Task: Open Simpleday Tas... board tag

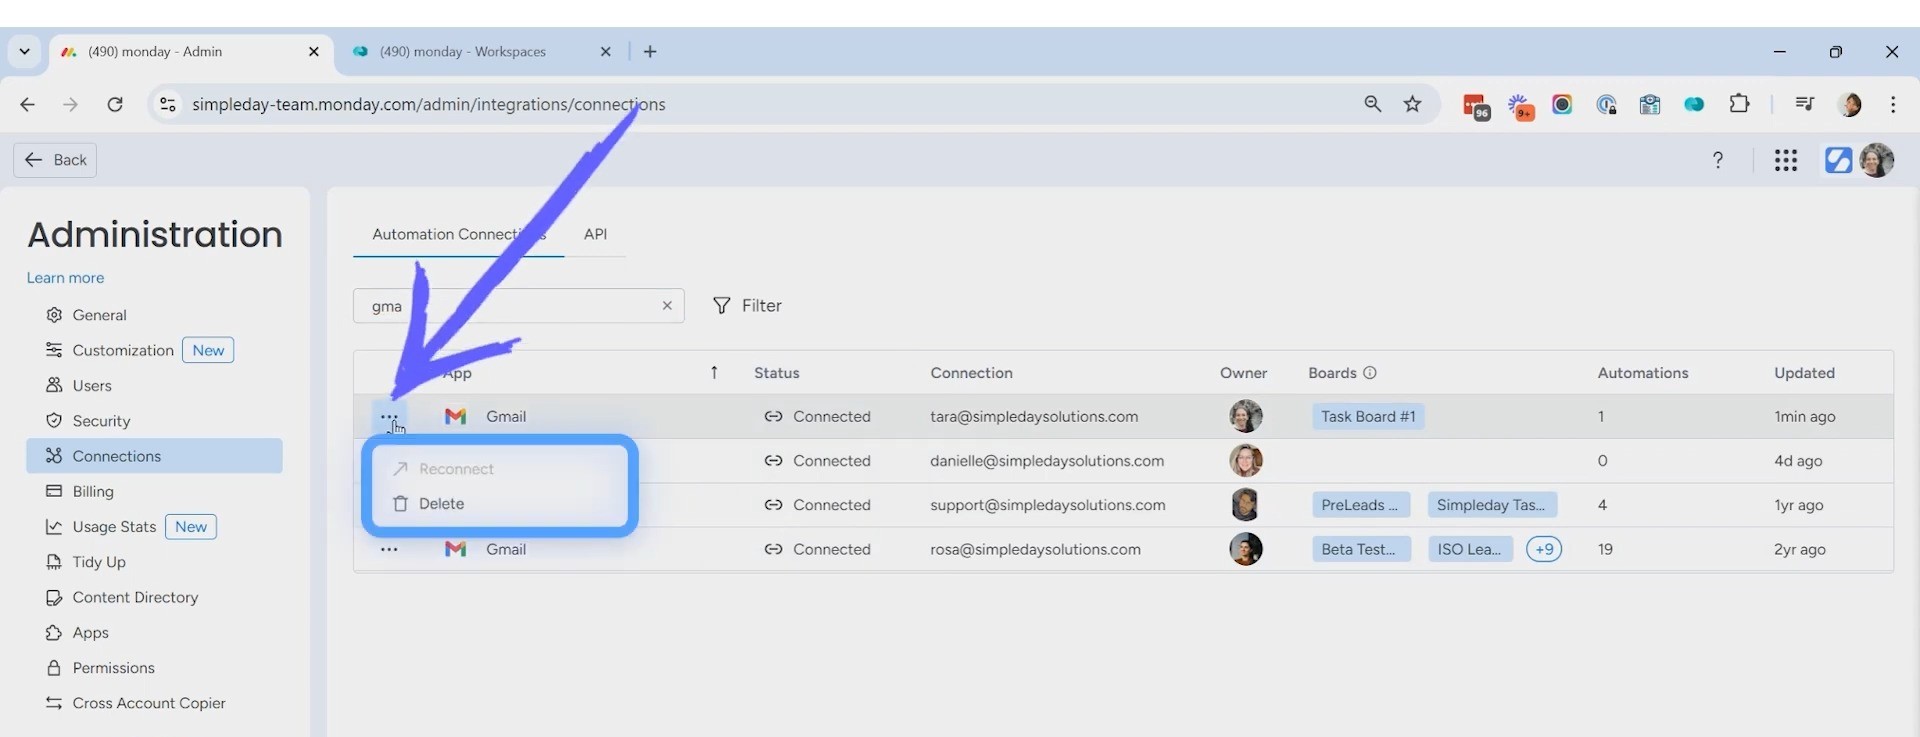Action: (x=1491, y=505)
